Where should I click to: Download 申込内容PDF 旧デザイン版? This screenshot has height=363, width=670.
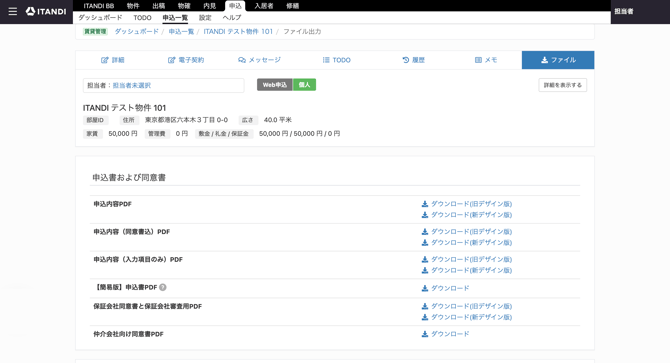coord(467,204)
